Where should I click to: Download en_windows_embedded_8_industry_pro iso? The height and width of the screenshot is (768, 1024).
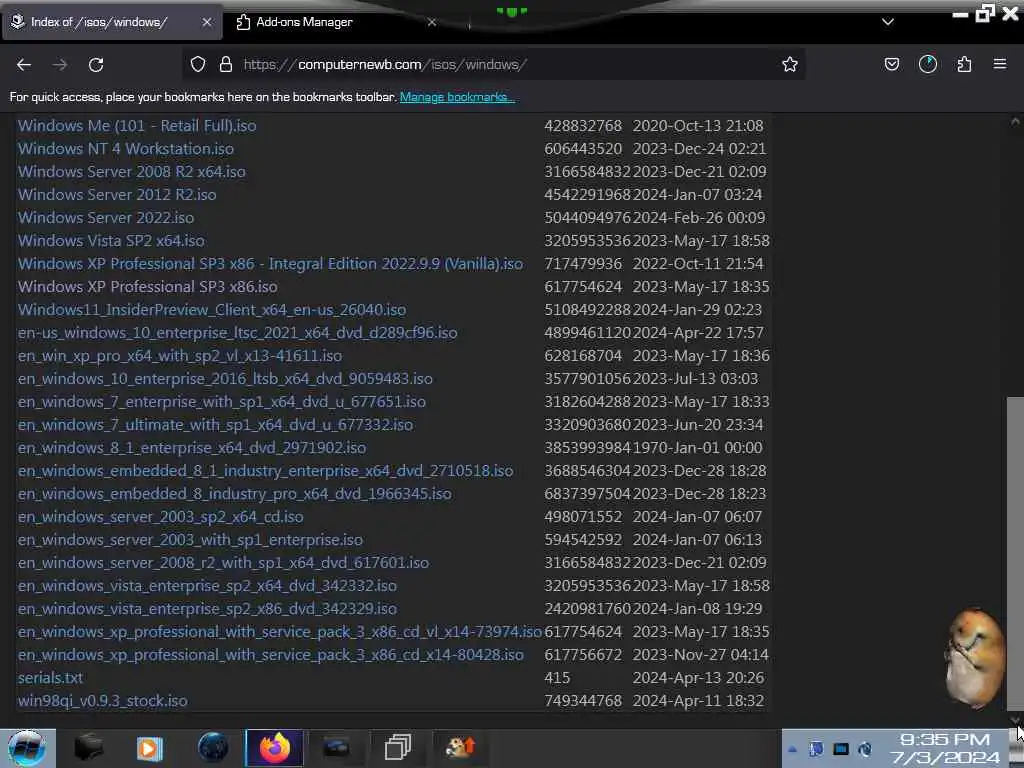(234, 494)
